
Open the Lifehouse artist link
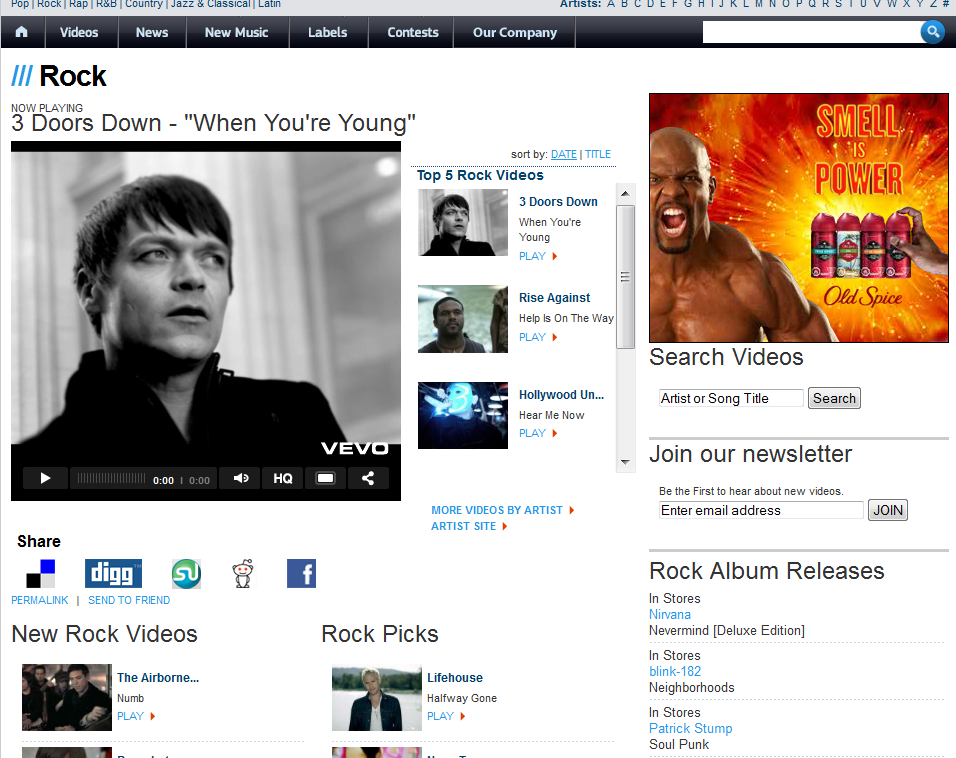point(455,678)
